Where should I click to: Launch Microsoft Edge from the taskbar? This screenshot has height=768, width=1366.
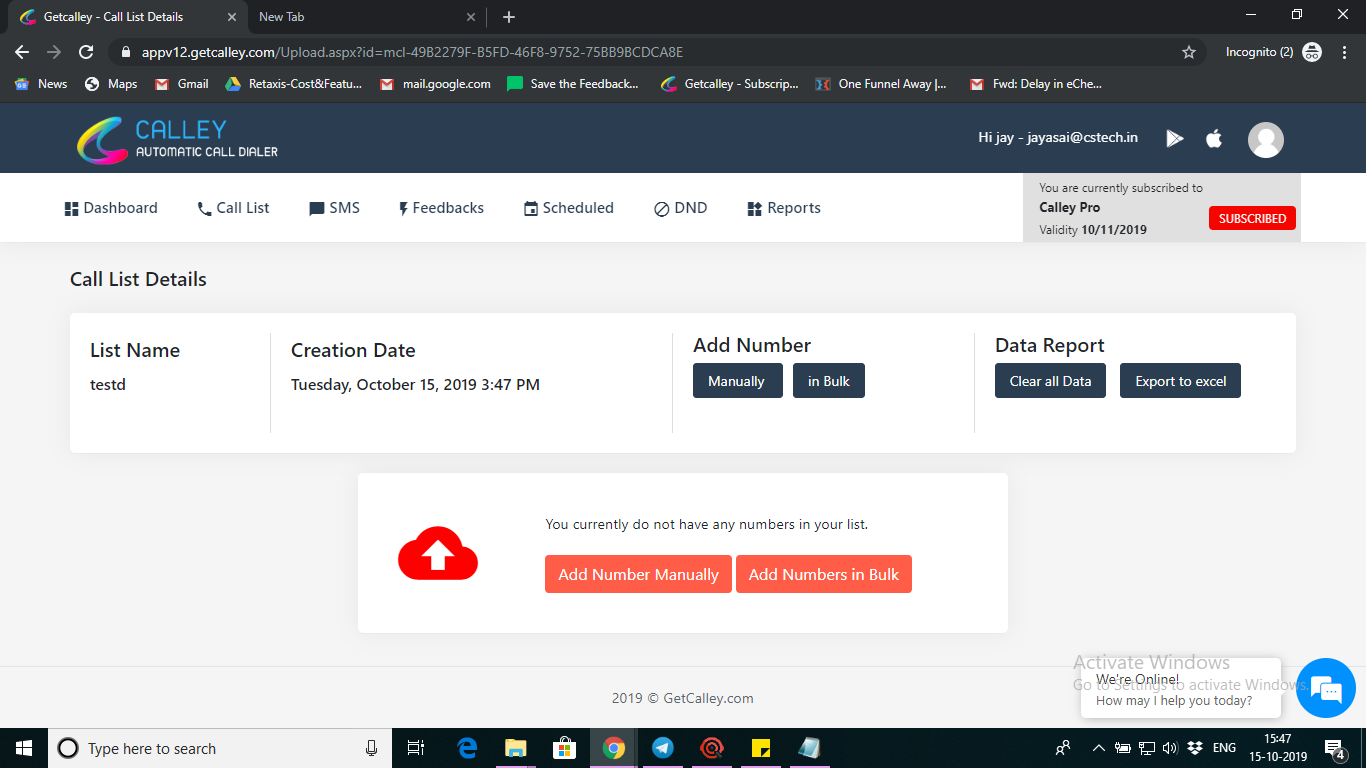(467, 748)
